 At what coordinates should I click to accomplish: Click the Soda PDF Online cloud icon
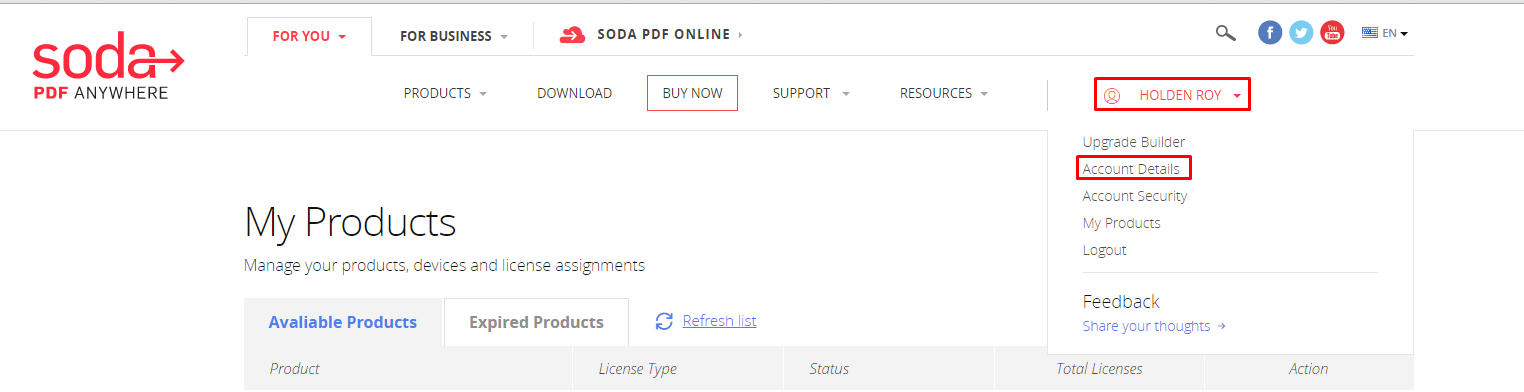(x=572, y=35)
